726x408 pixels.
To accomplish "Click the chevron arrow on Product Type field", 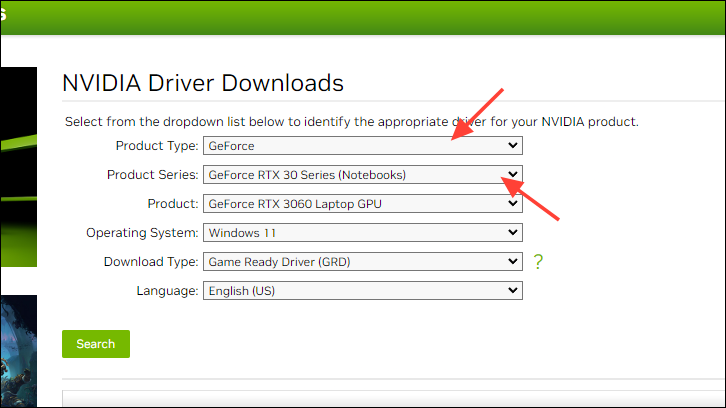I will 513,146.
